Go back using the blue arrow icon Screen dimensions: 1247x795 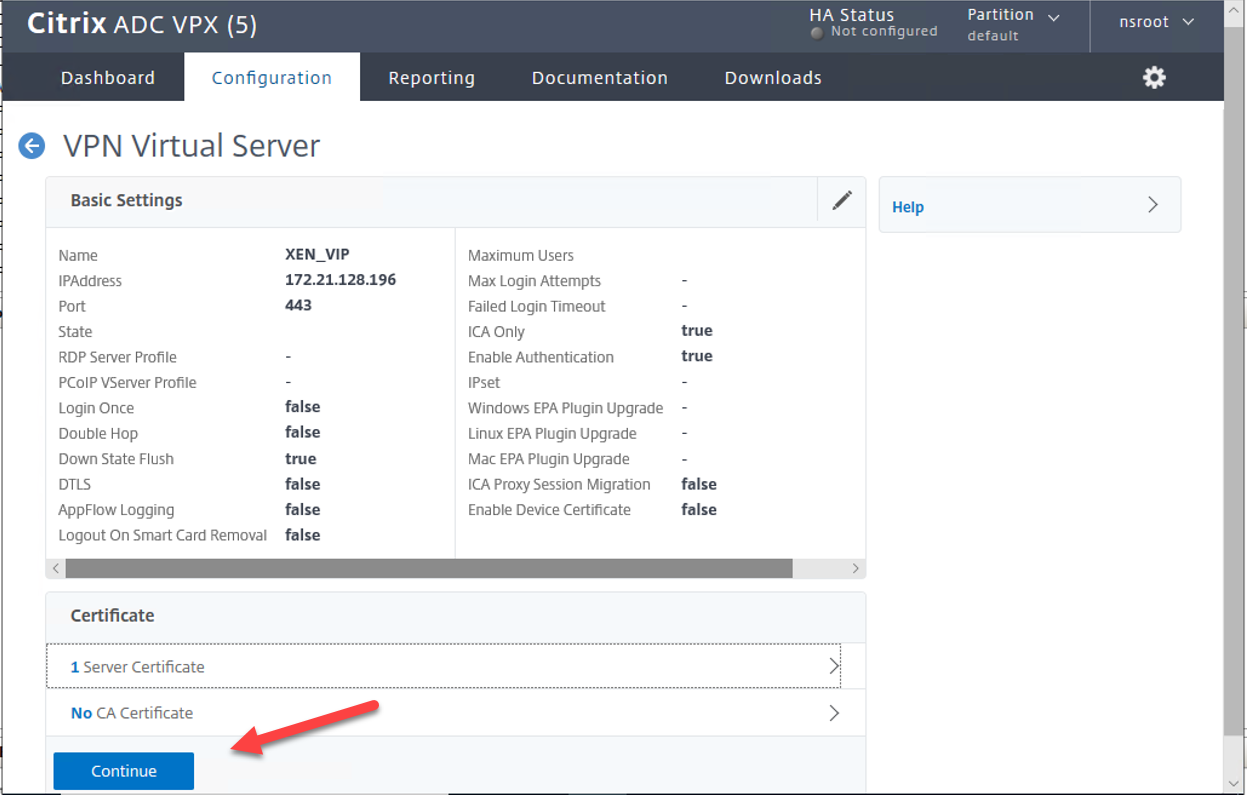click(x=32, y=146)
